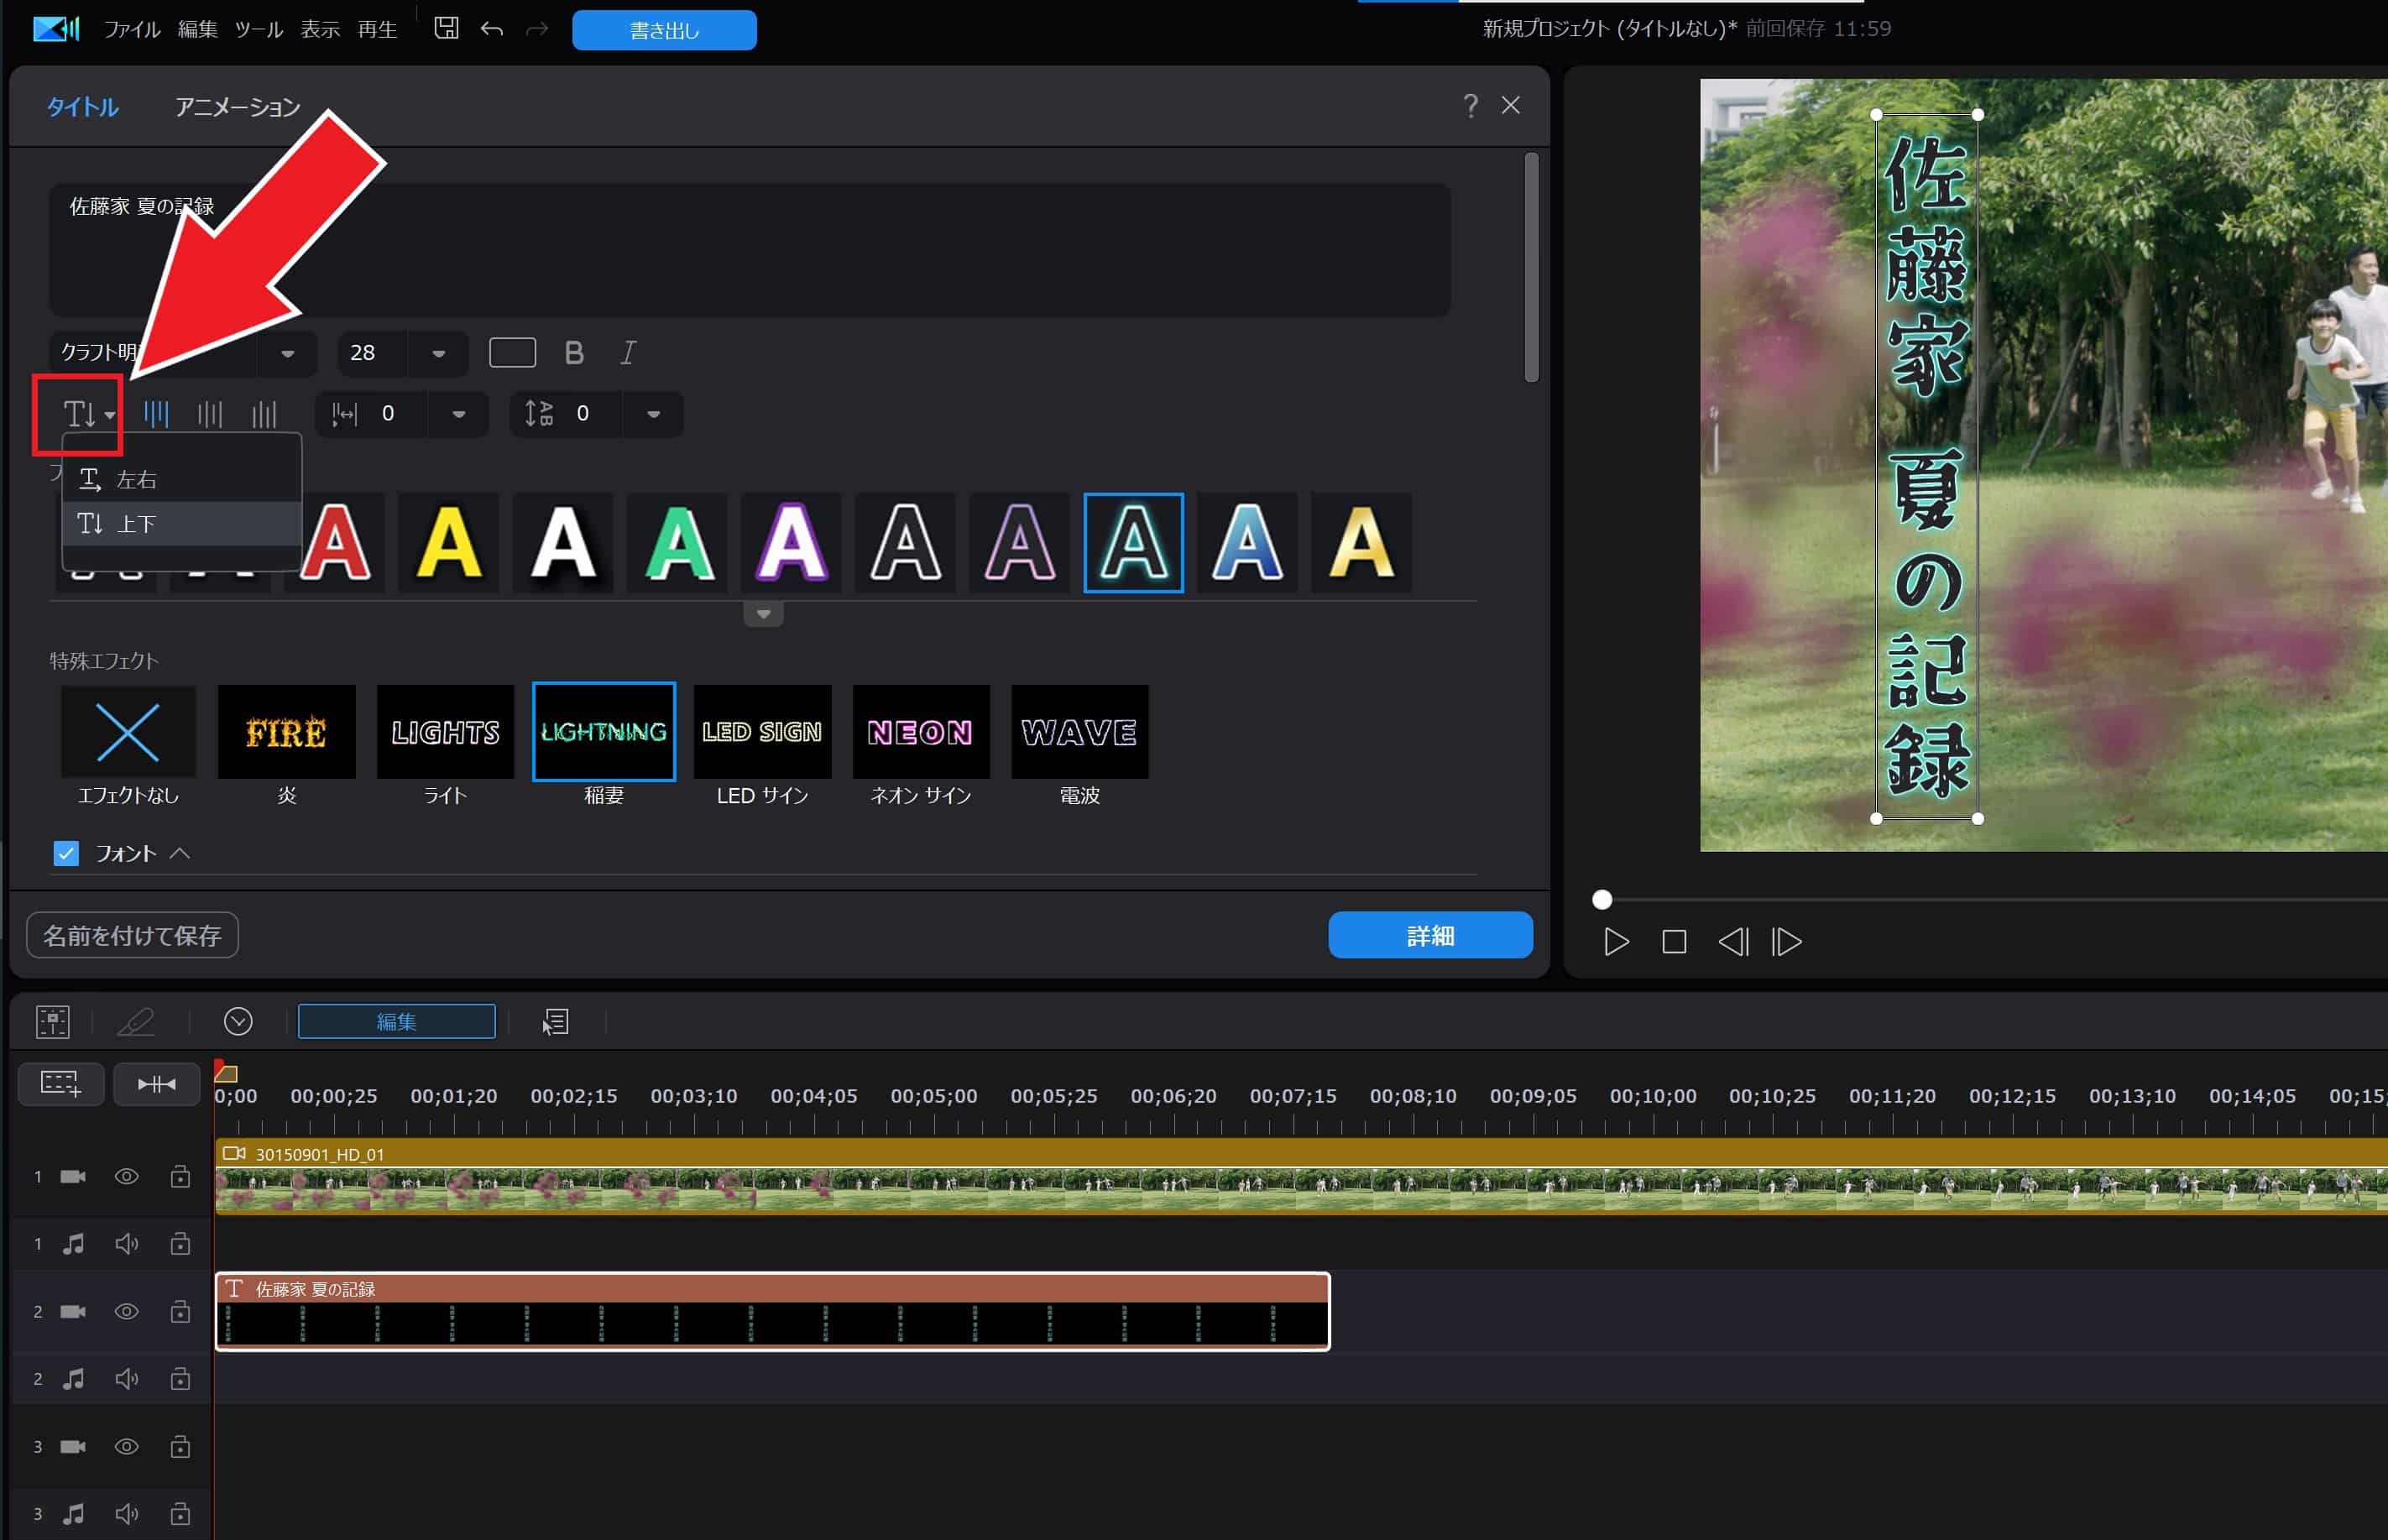Click the help question mark icon
This screenshot has height=1540, width=2388.
coord(1470,106)
